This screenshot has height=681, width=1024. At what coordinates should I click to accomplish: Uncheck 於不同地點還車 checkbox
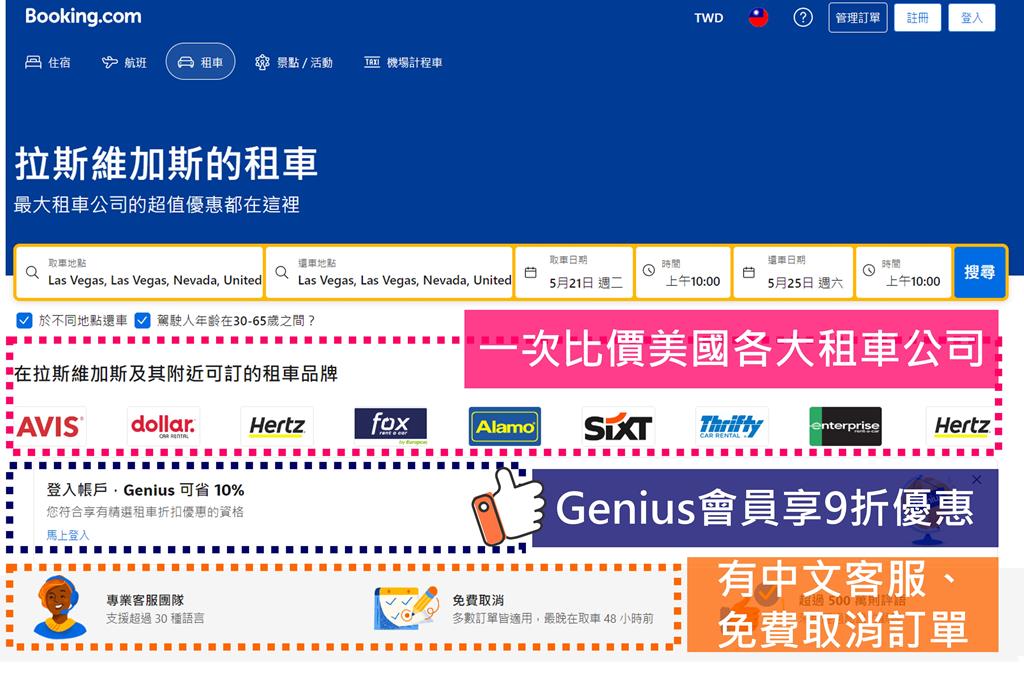(x=24, y=321)
